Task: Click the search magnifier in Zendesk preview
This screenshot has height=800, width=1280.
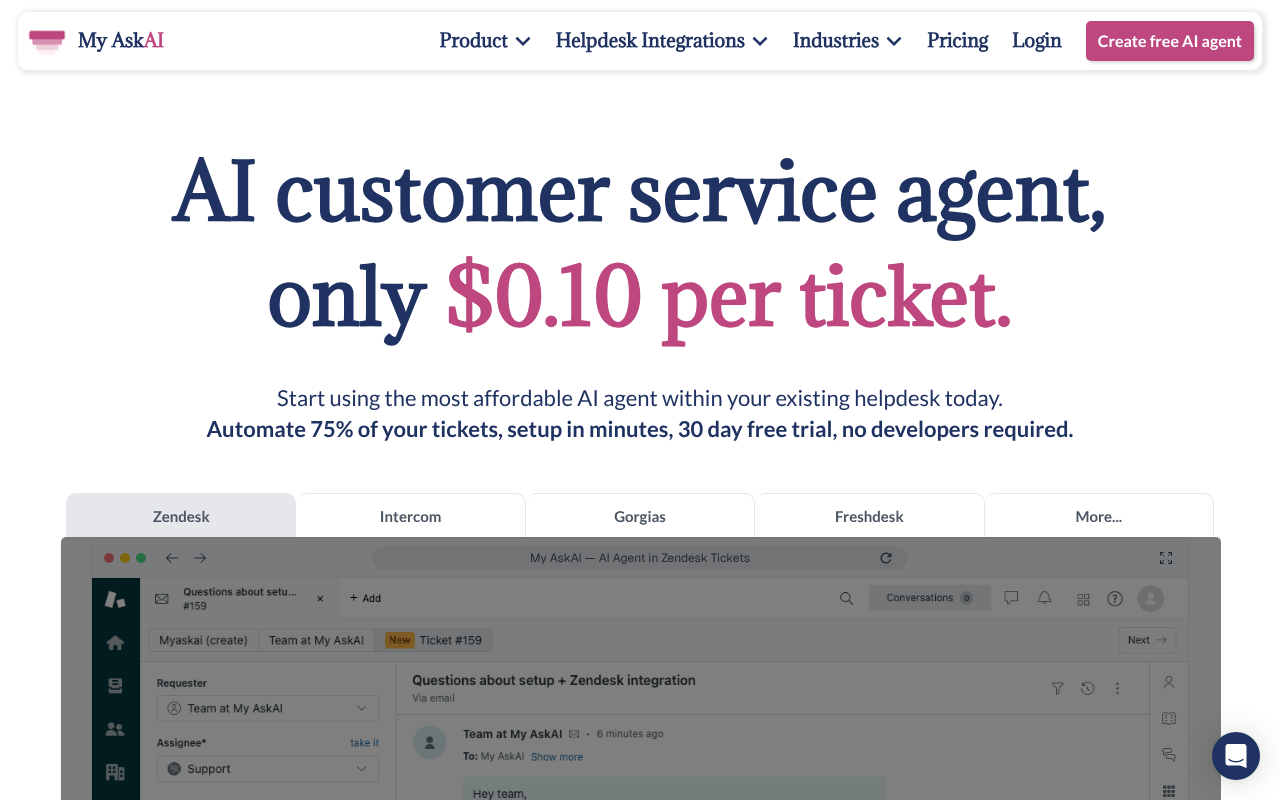Action: click(x=846, y=598)
